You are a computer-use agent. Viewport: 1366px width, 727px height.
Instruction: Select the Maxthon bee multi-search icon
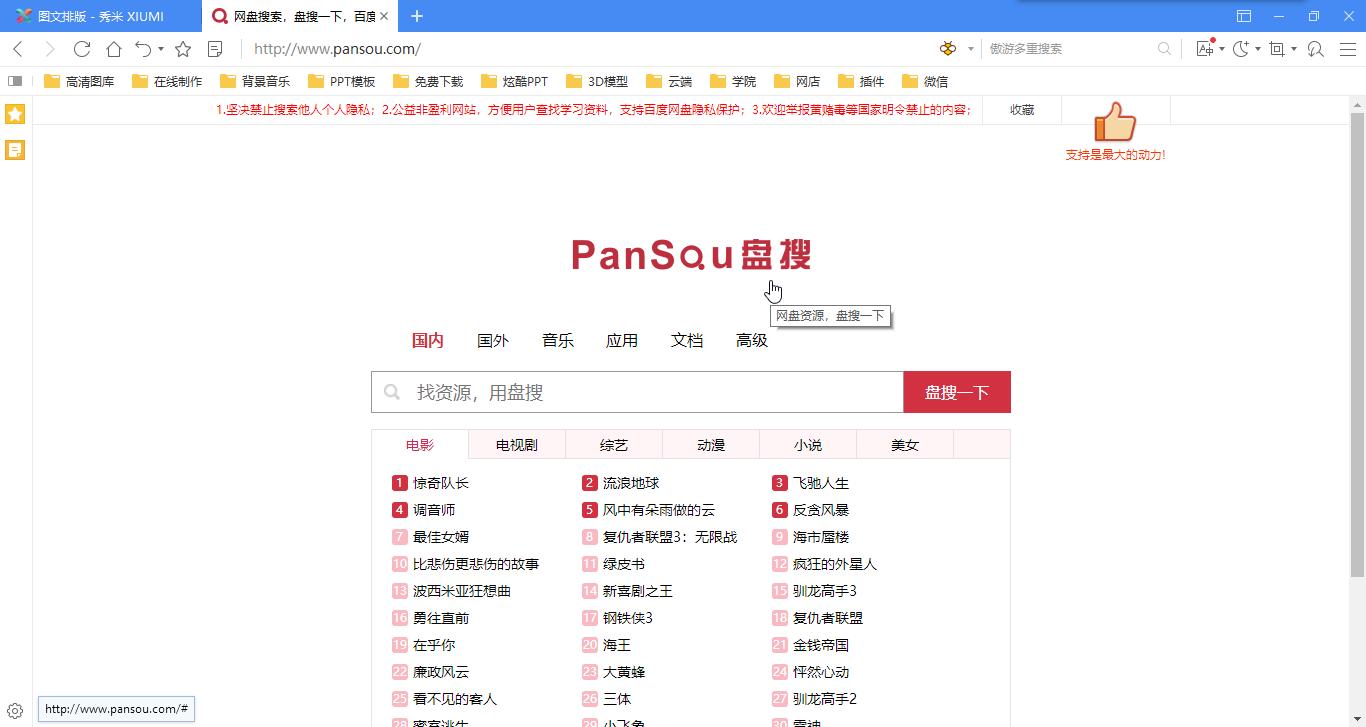[947, 48]
